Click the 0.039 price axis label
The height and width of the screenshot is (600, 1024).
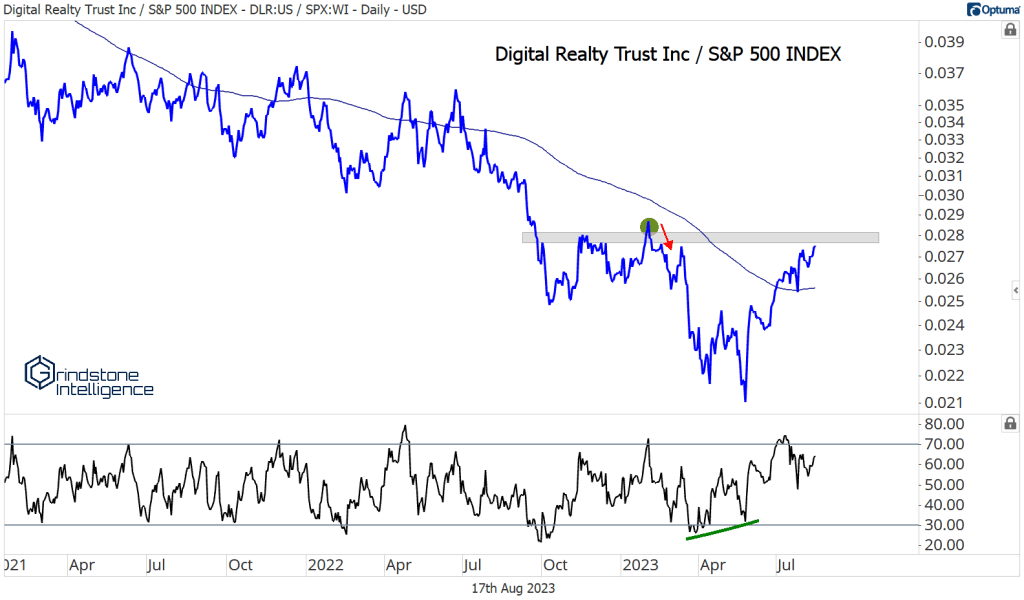[944, 42]
